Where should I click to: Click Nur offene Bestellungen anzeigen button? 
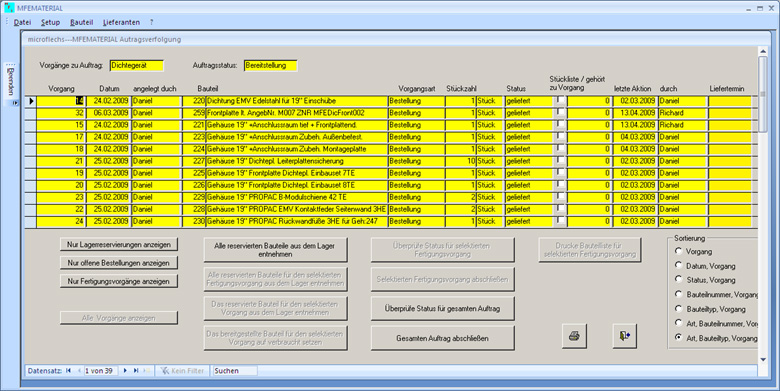[119, 263]
